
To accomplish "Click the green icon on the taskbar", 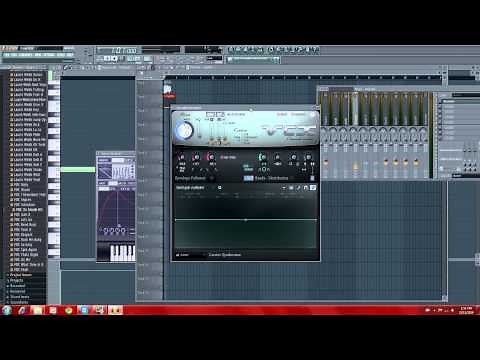I will pos(69,310).
